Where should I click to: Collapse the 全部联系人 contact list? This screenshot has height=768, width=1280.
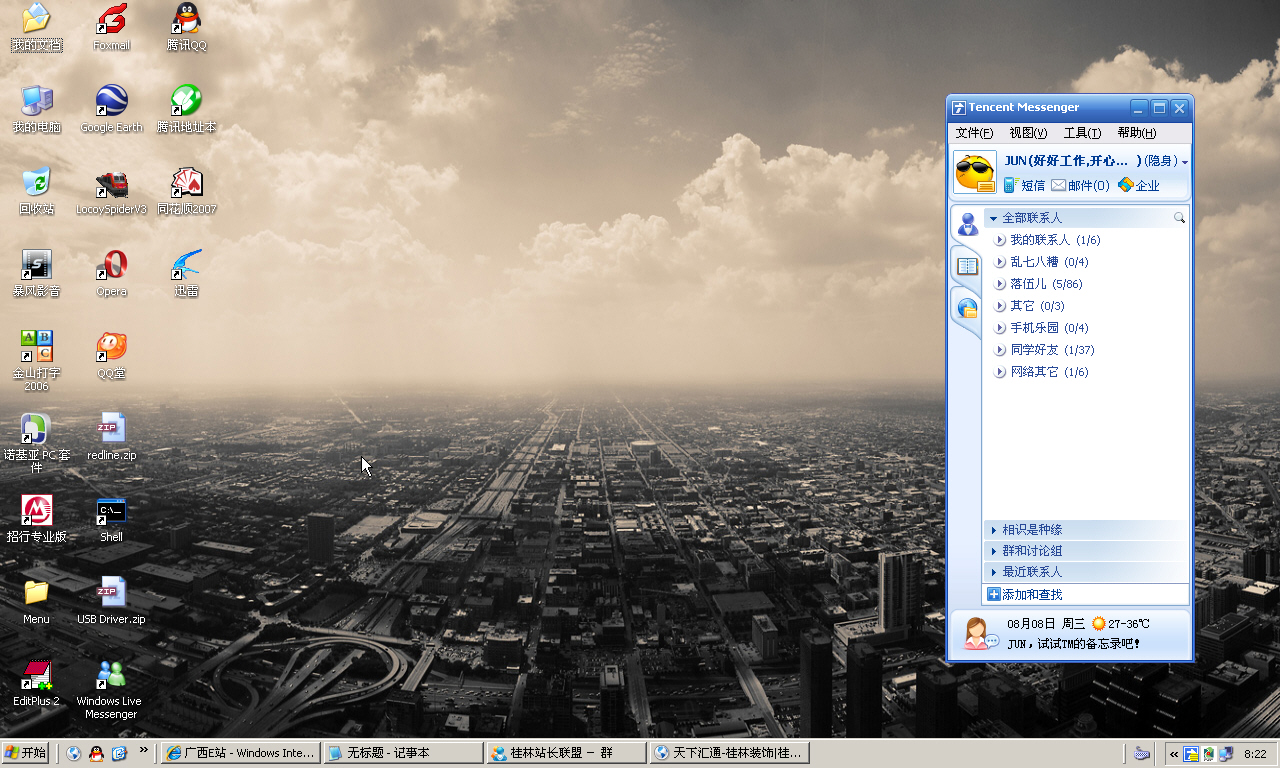click(x=992, y=218)
